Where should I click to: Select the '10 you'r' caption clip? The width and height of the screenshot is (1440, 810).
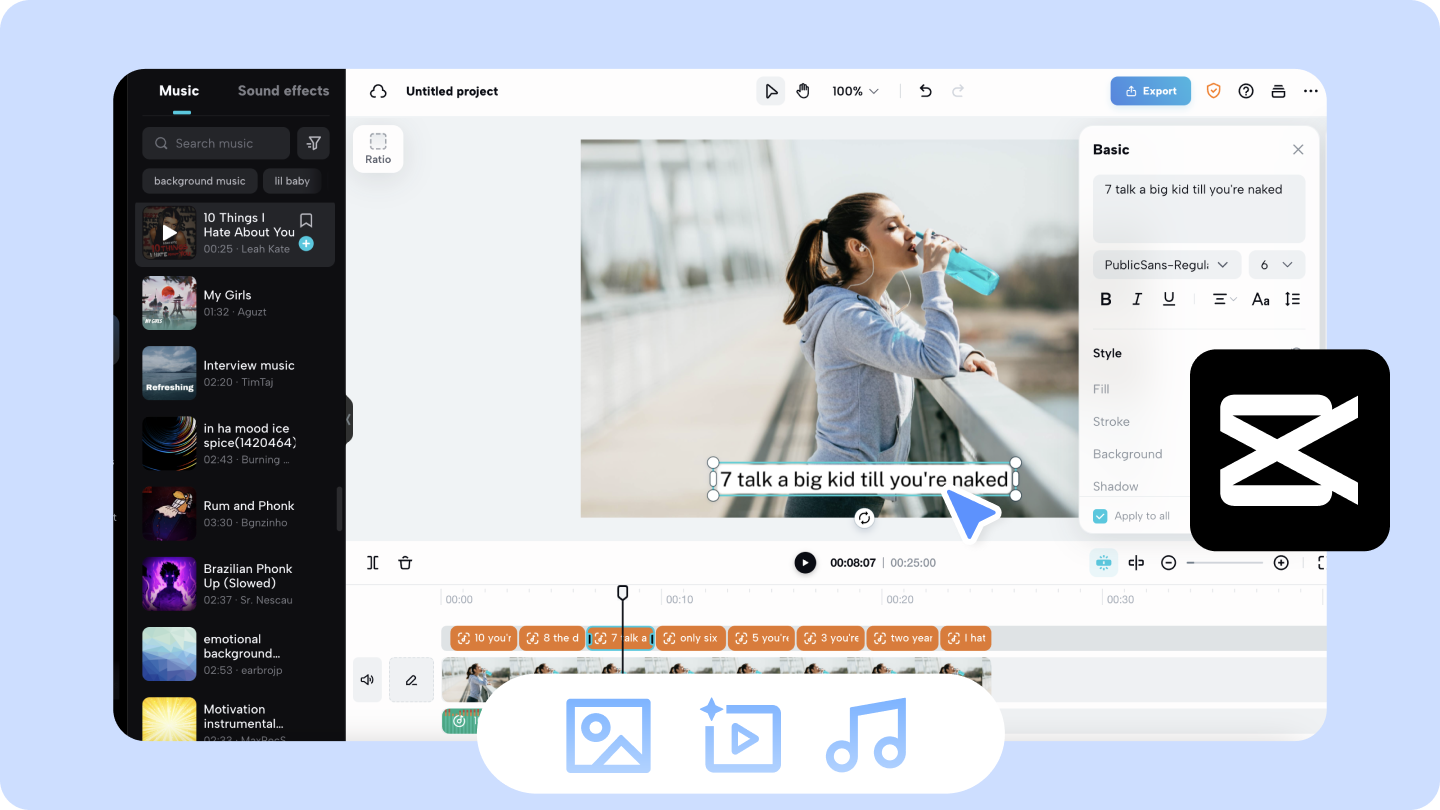pos(484,638)
